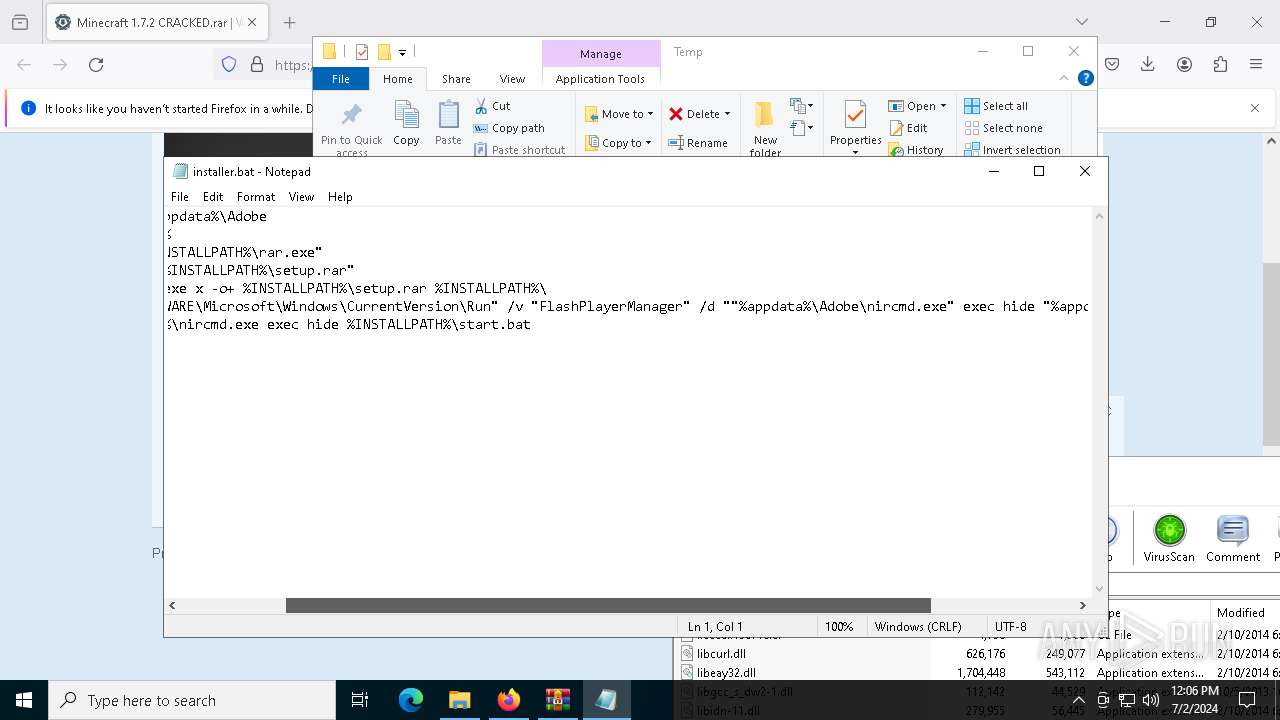
Task: Dismiss the Firefox notification bar
Action: (1255, 108)
